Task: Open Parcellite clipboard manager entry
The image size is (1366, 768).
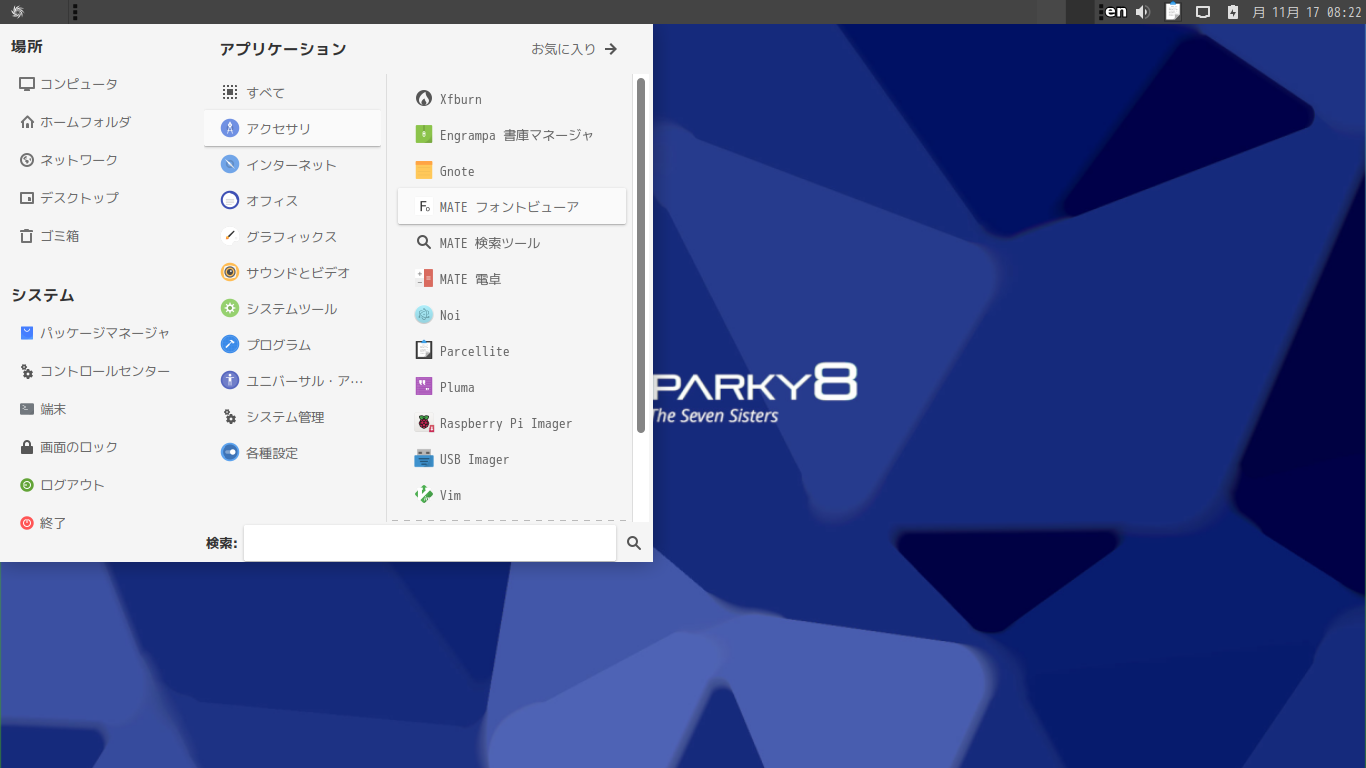Action: [x=512, y=351]
